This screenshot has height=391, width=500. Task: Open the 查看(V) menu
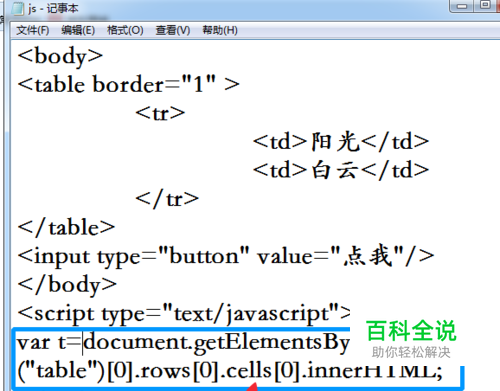click(x=173, y=31)
